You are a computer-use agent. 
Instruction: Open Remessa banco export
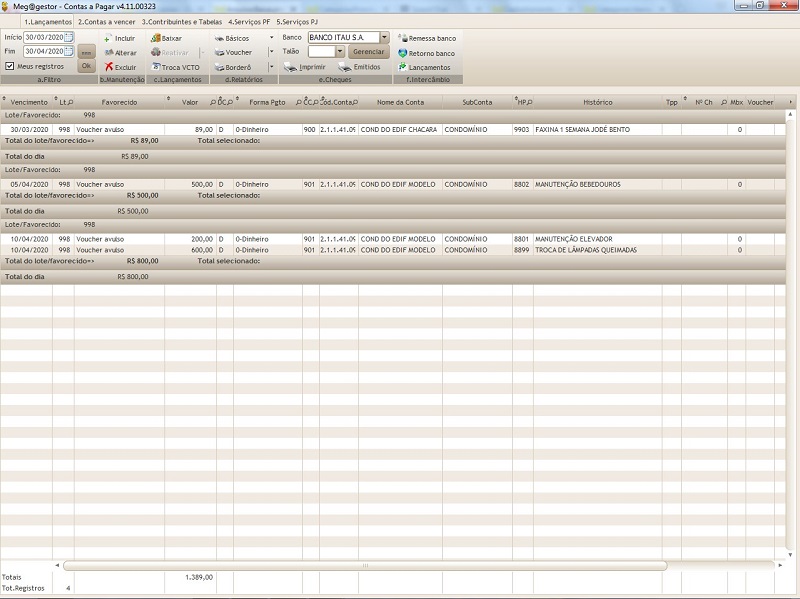pos(403,38)
